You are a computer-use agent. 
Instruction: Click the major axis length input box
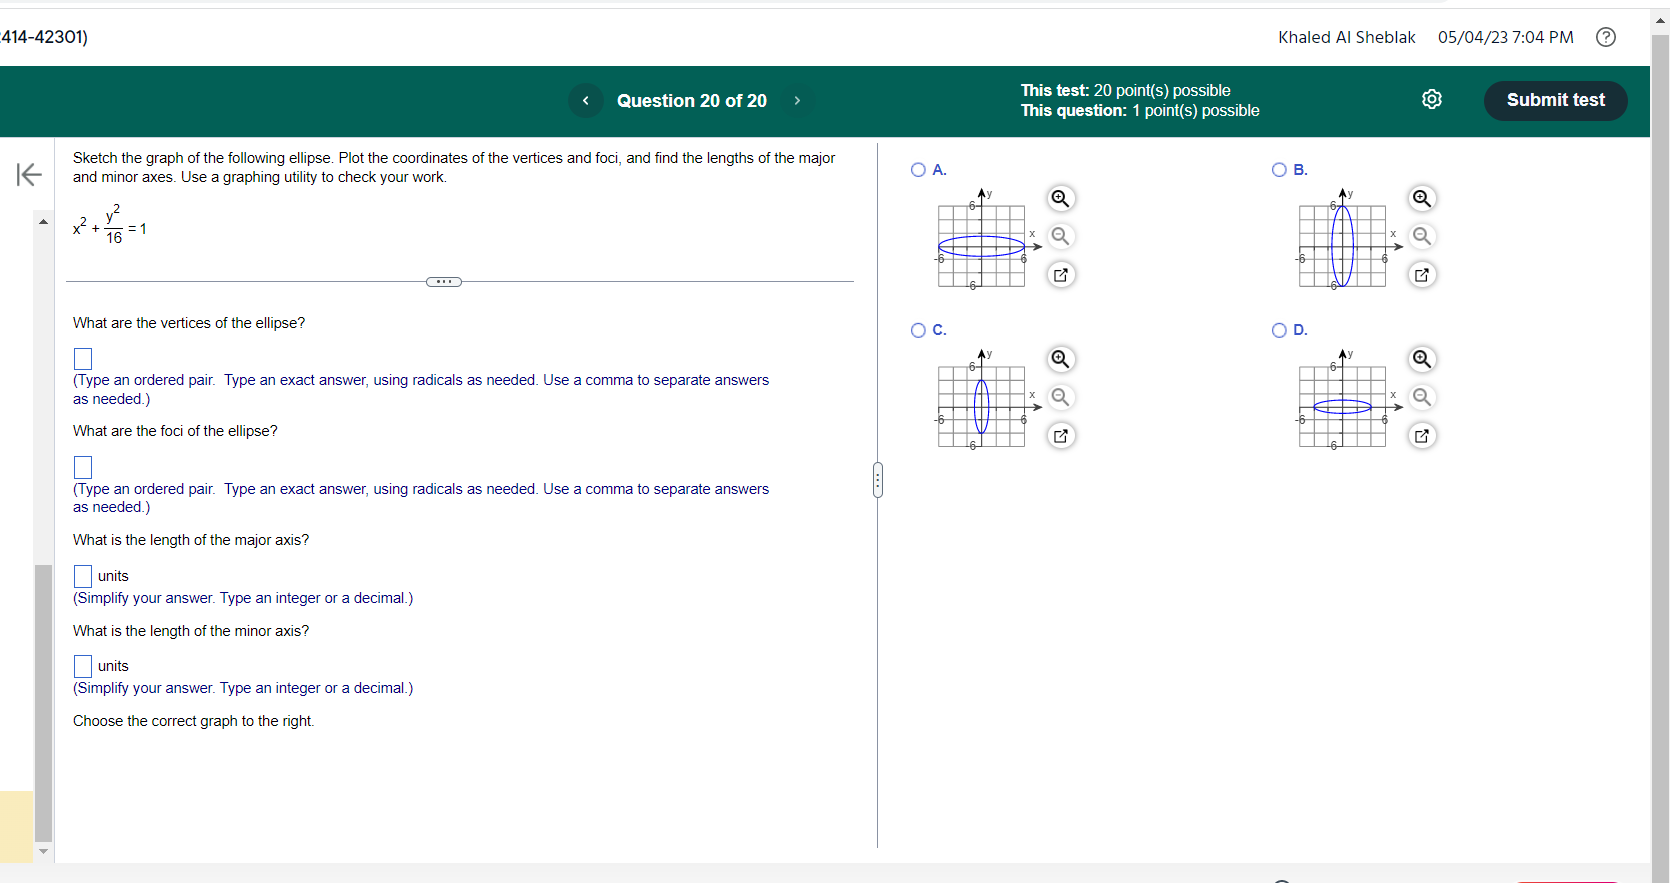click(83, 576)
